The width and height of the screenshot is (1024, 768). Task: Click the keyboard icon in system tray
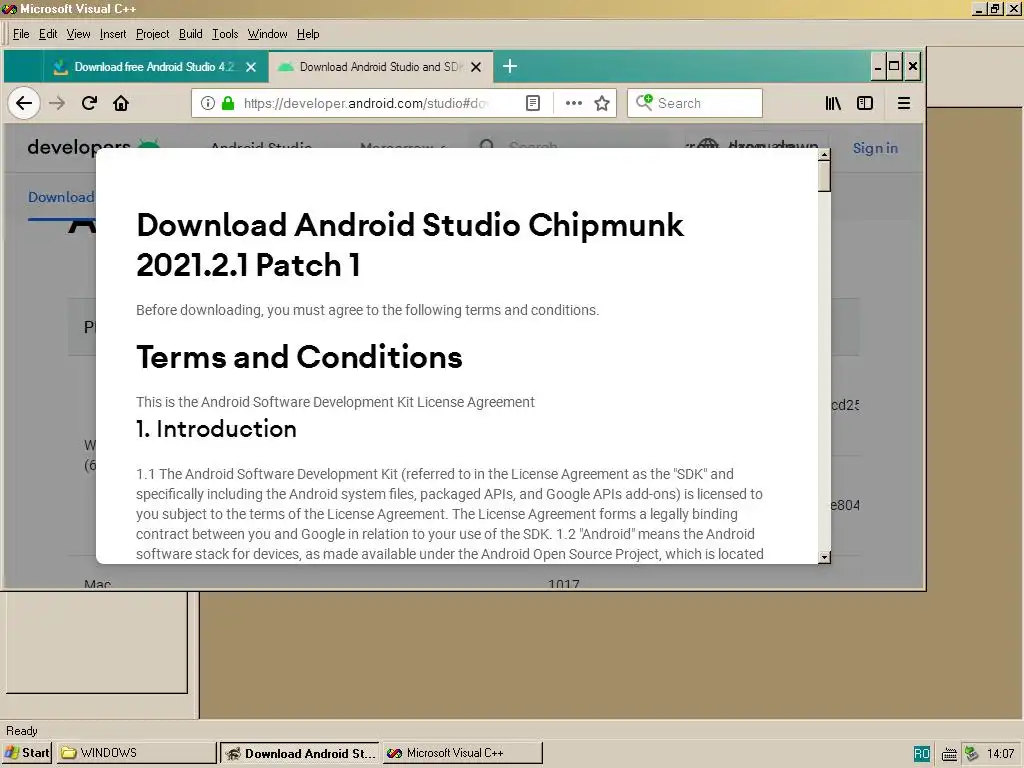click(x=950, y=754)
